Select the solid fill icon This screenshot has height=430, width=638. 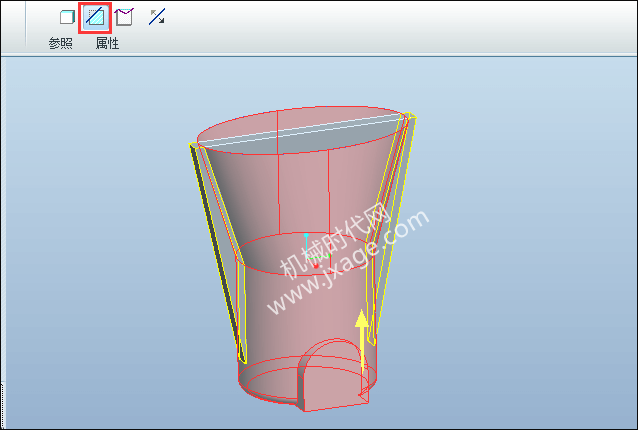pos(67,17)
